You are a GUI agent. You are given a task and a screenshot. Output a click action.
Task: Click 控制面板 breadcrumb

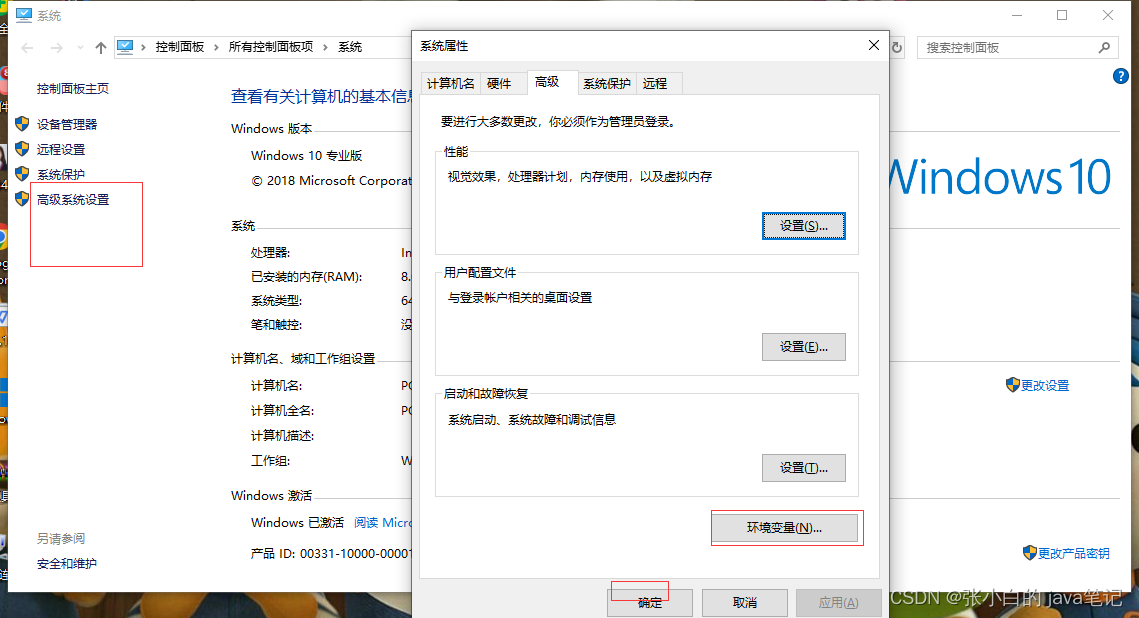[x=179, y=46]
